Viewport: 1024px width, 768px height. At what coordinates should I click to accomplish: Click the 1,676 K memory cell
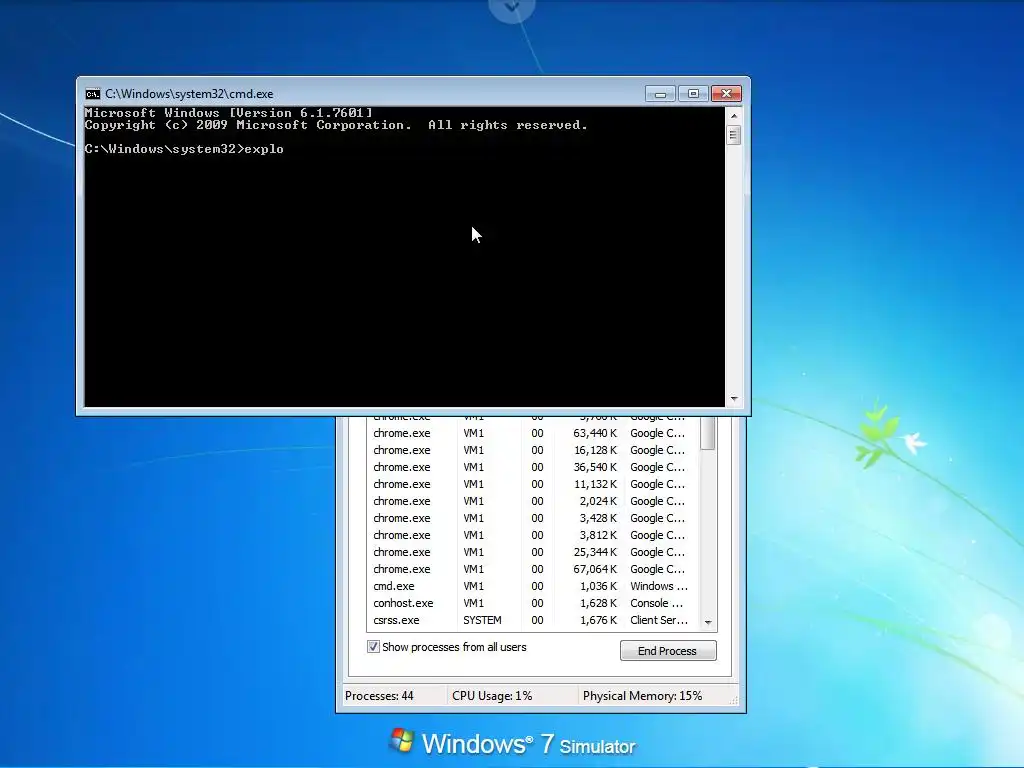(598, 620)
